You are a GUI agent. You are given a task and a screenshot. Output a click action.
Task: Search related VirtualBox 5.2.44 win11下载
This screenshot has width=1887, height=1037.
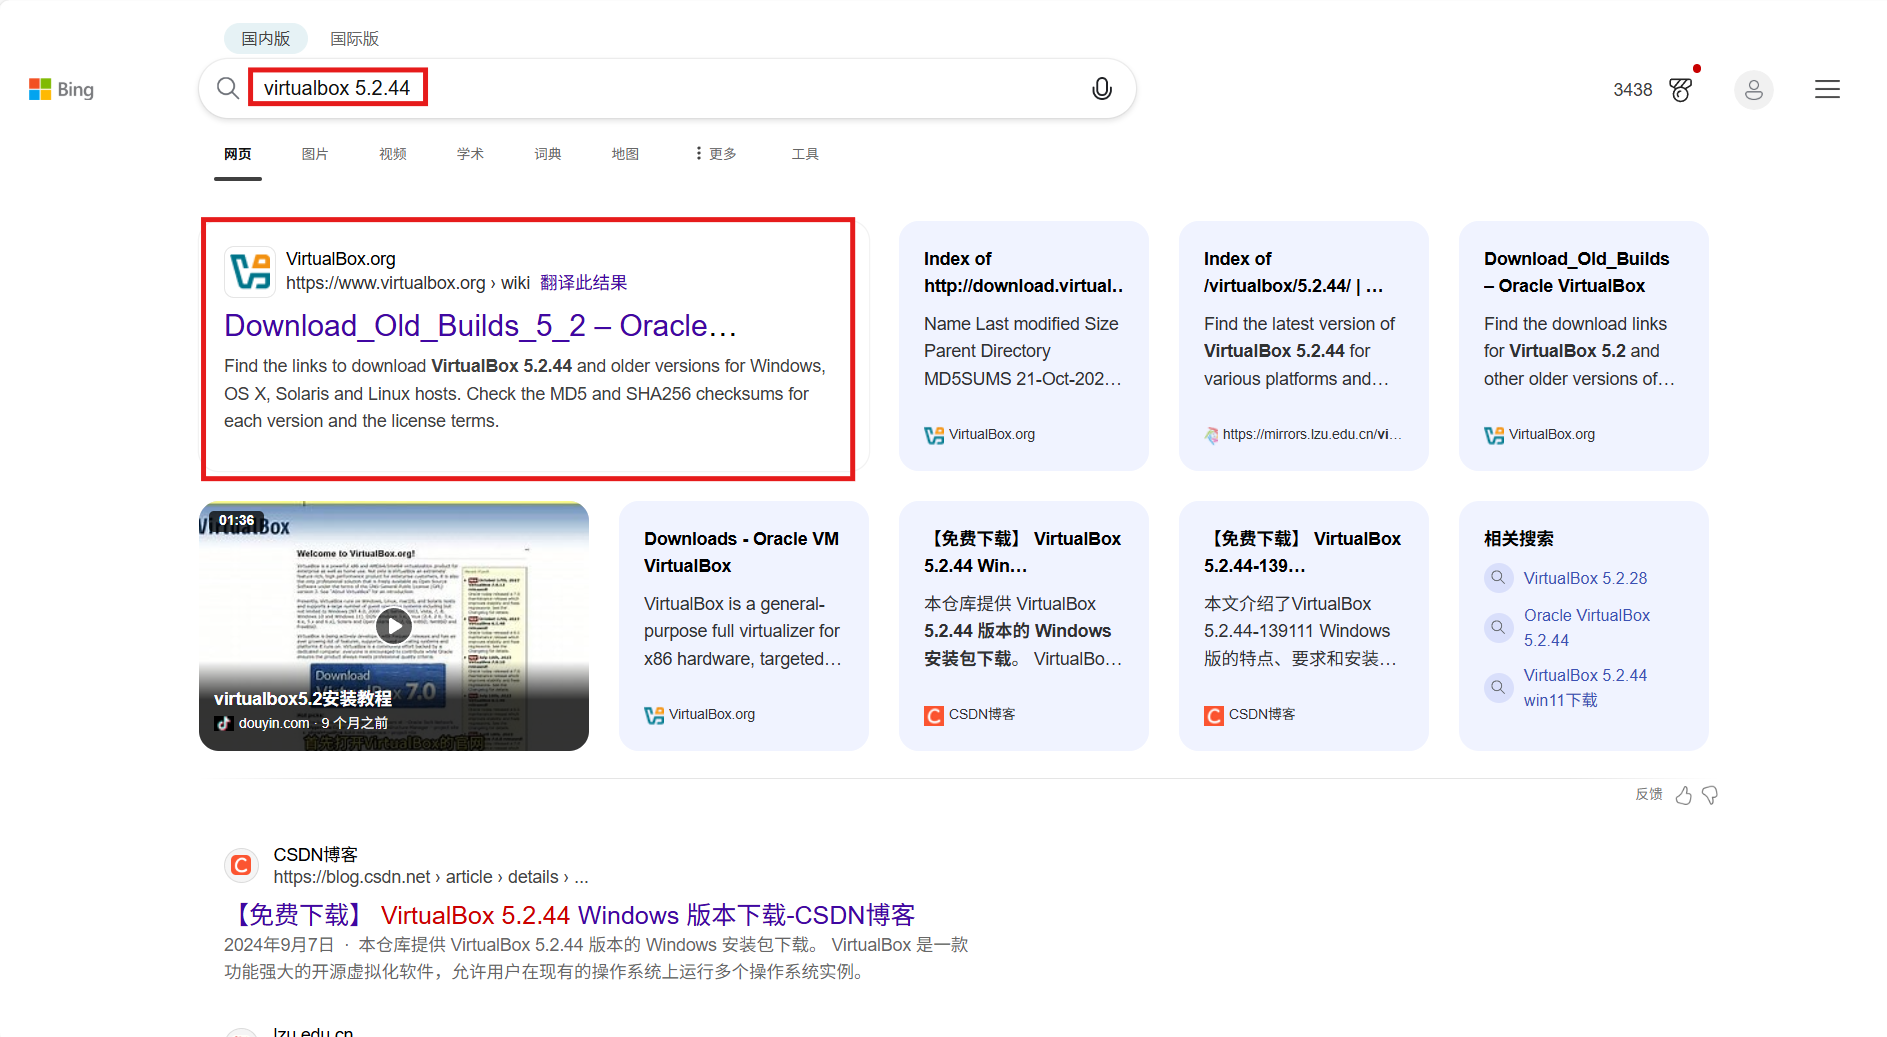pos(1585,687)
